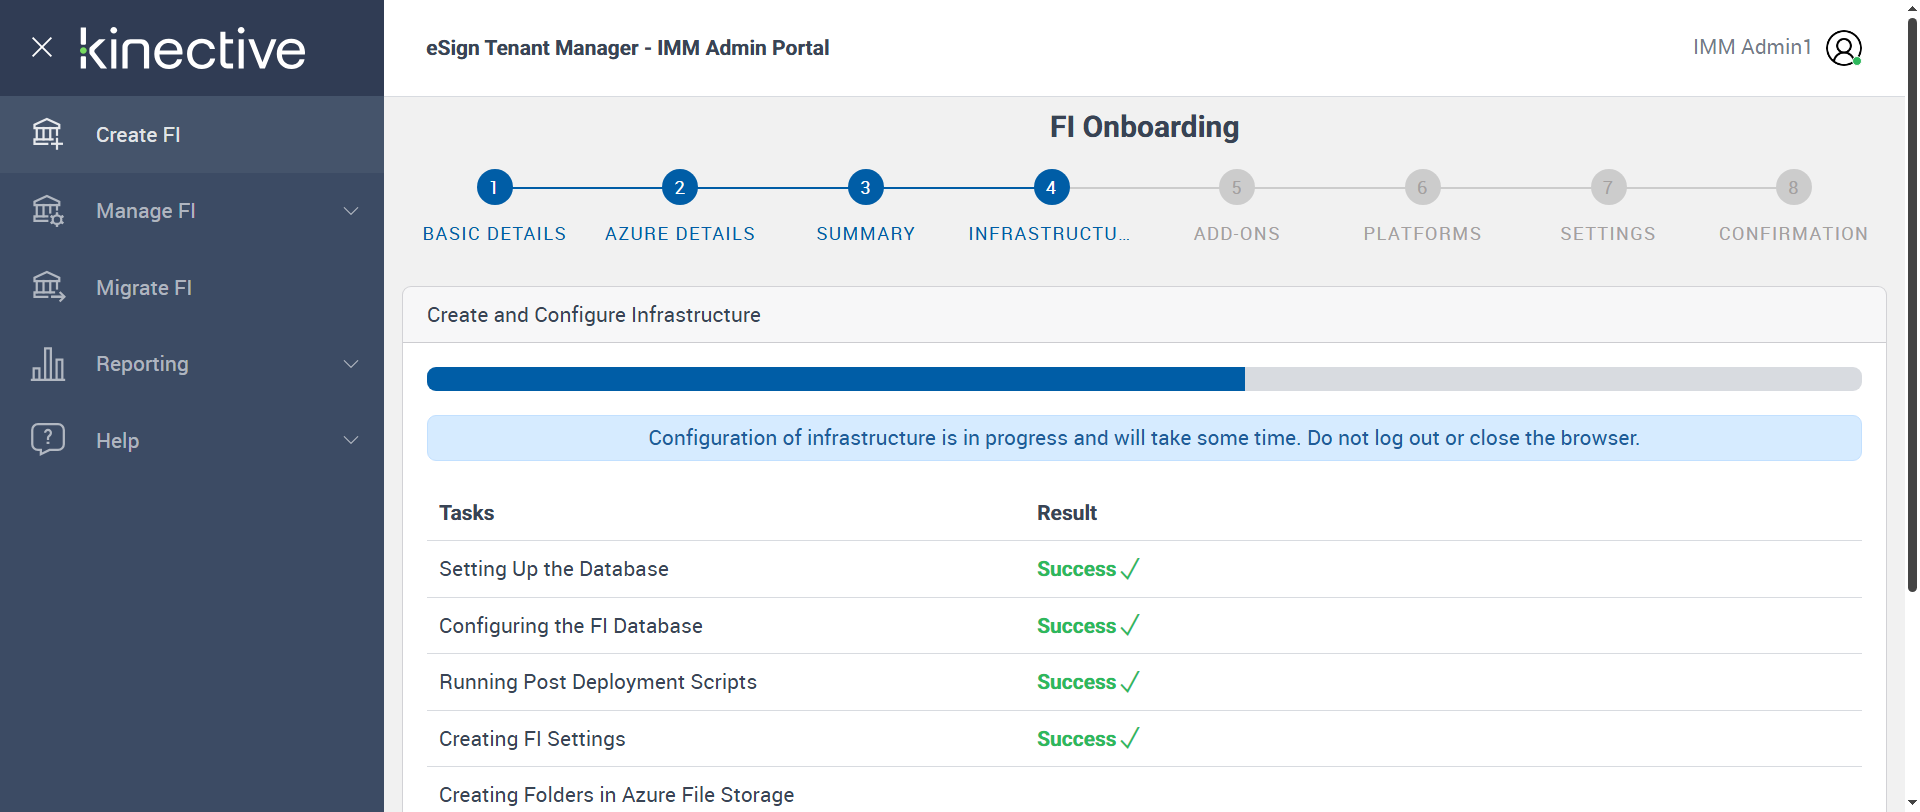Click the Tasks column header
The height and width of the screenshot is (812, 1920).
(x=467, y=513)
